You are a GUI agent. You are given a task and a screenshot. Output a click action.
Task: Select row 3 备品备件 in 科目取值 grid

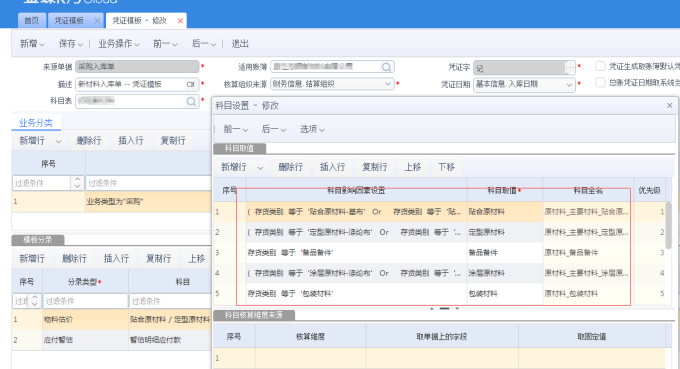pos(439,252)
